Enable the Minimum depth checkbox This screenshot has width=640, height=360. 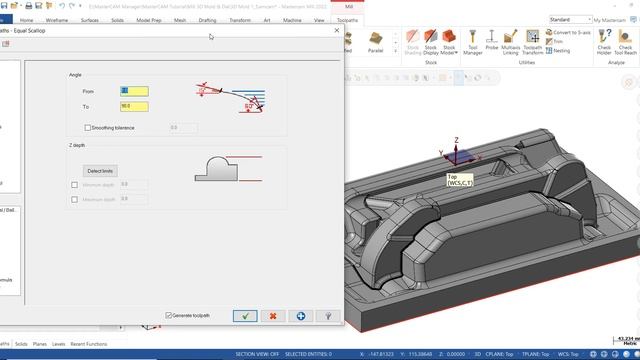coord(74,185)
